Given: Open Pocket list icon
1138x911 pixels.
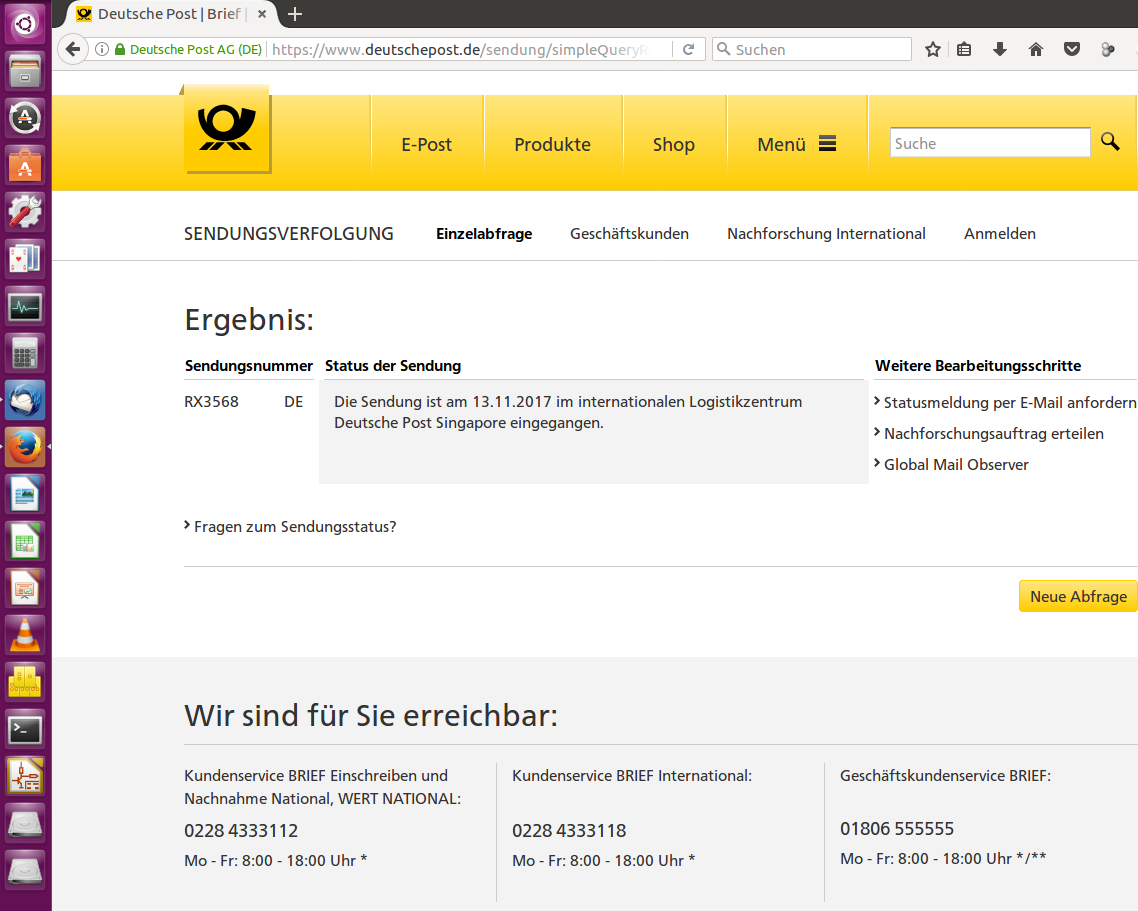Looking at the screenshot, I should pos(1071,49).
